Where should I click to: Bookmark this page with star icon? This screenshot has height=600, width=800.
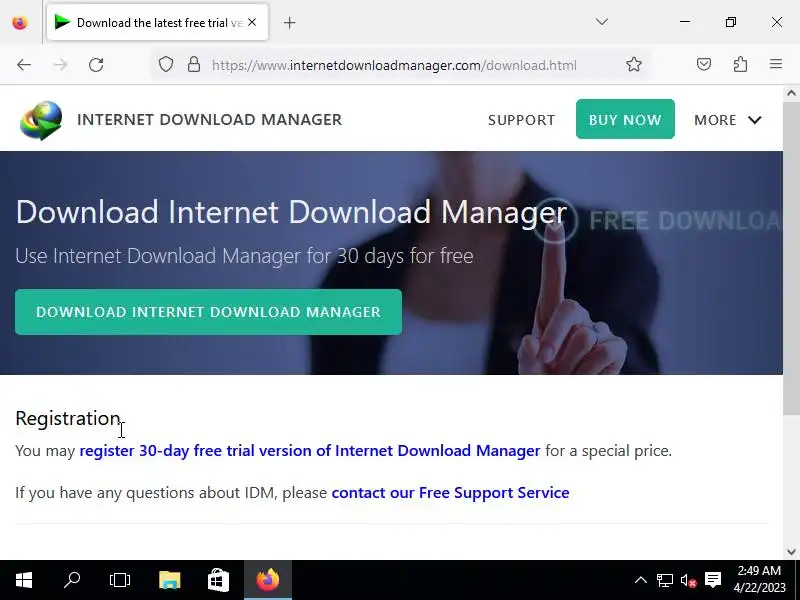point(634,64)
